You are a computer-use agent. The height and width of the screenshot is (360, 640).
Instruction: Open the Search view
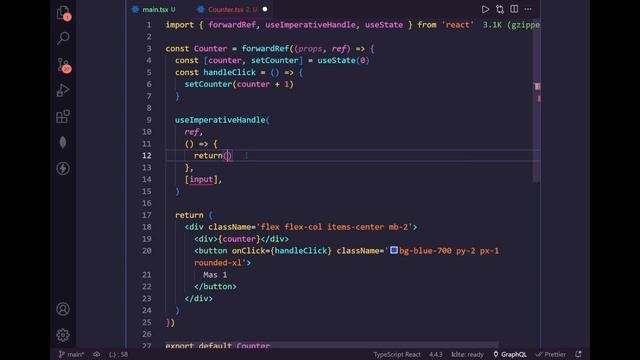pos(63,38)
